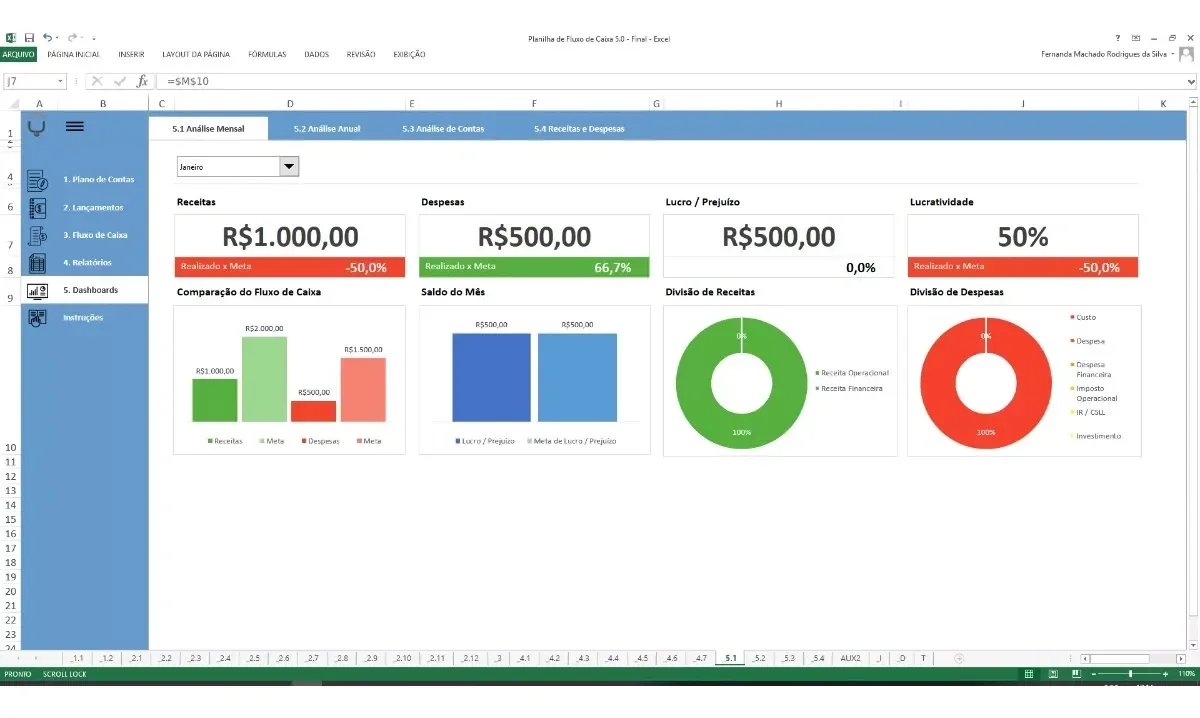Viewport: 1200px width, 718px height.
Task: Switch to Normal view in status bar
Action: [x=1029, y=675]
